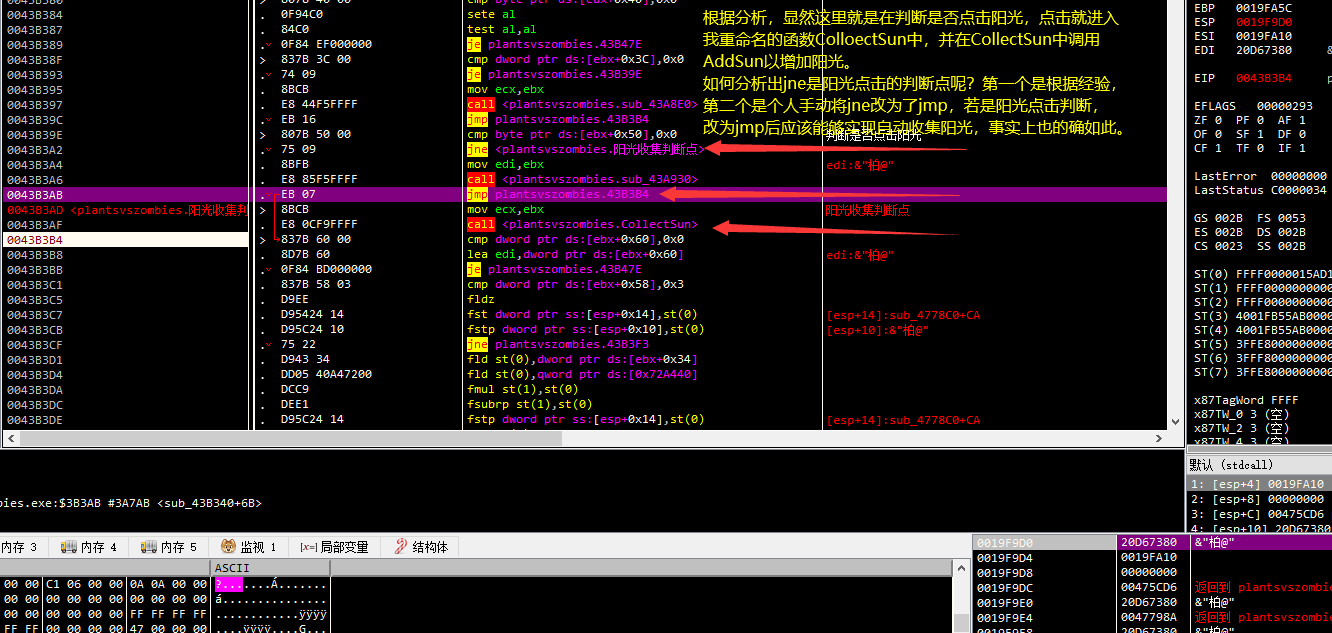The image size is (1332, 633).
Task: Select opcode bytes EB 16
Action: point(298,119)
